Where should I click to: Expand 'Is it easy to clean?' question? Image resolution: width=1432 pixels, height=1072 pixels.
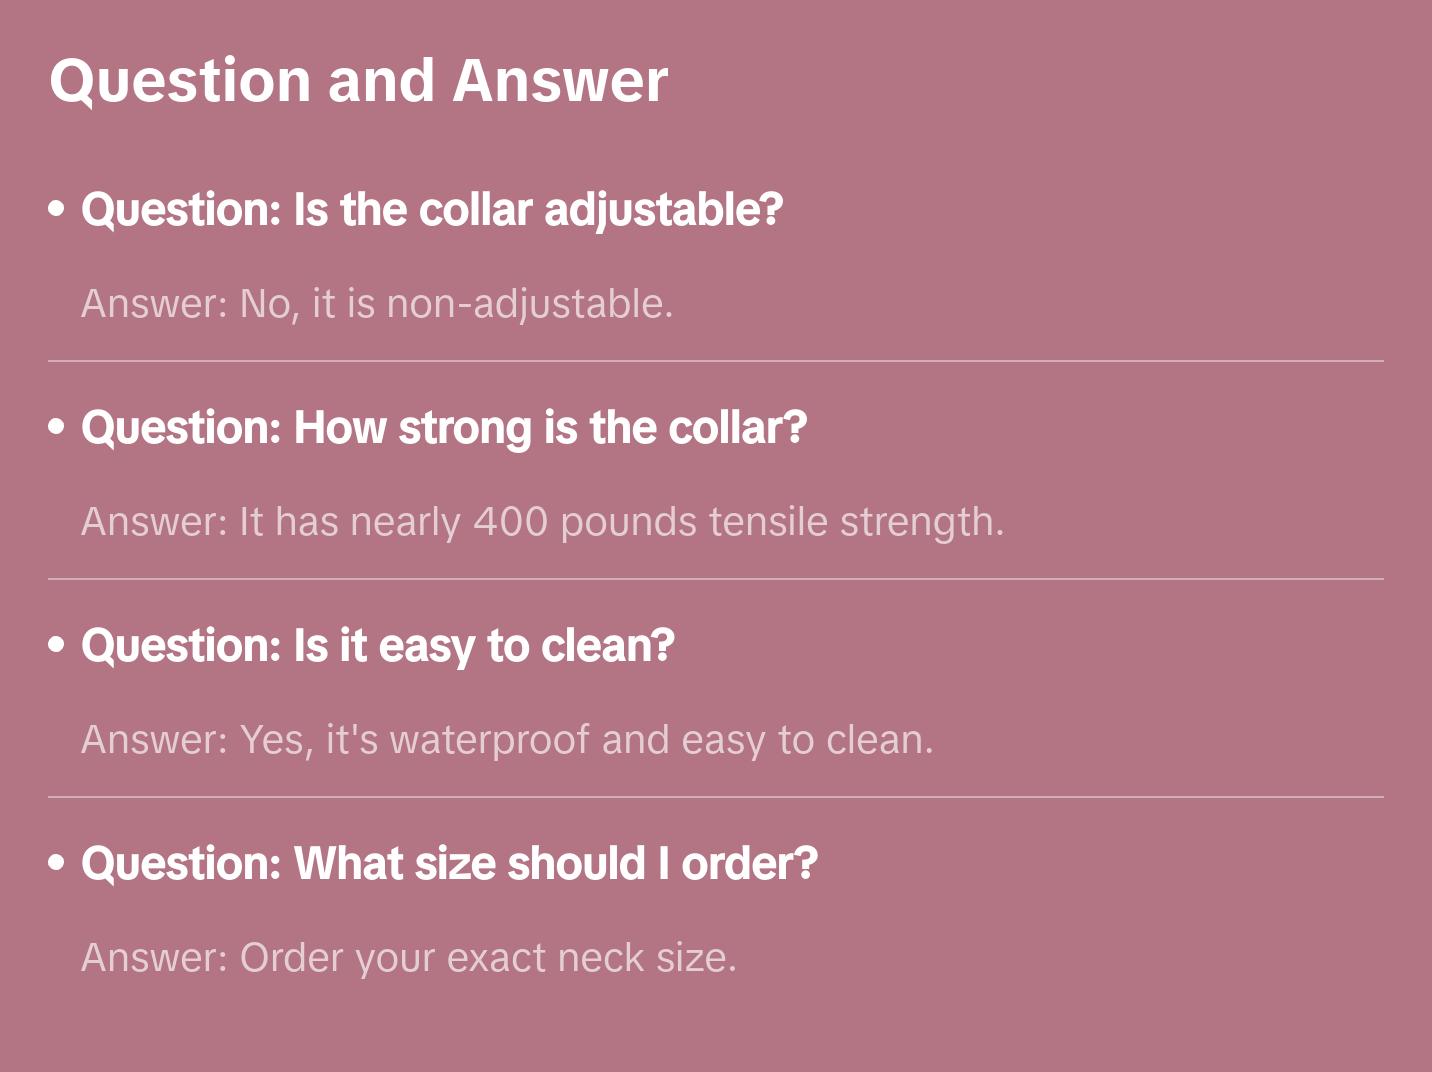[377, 646]
